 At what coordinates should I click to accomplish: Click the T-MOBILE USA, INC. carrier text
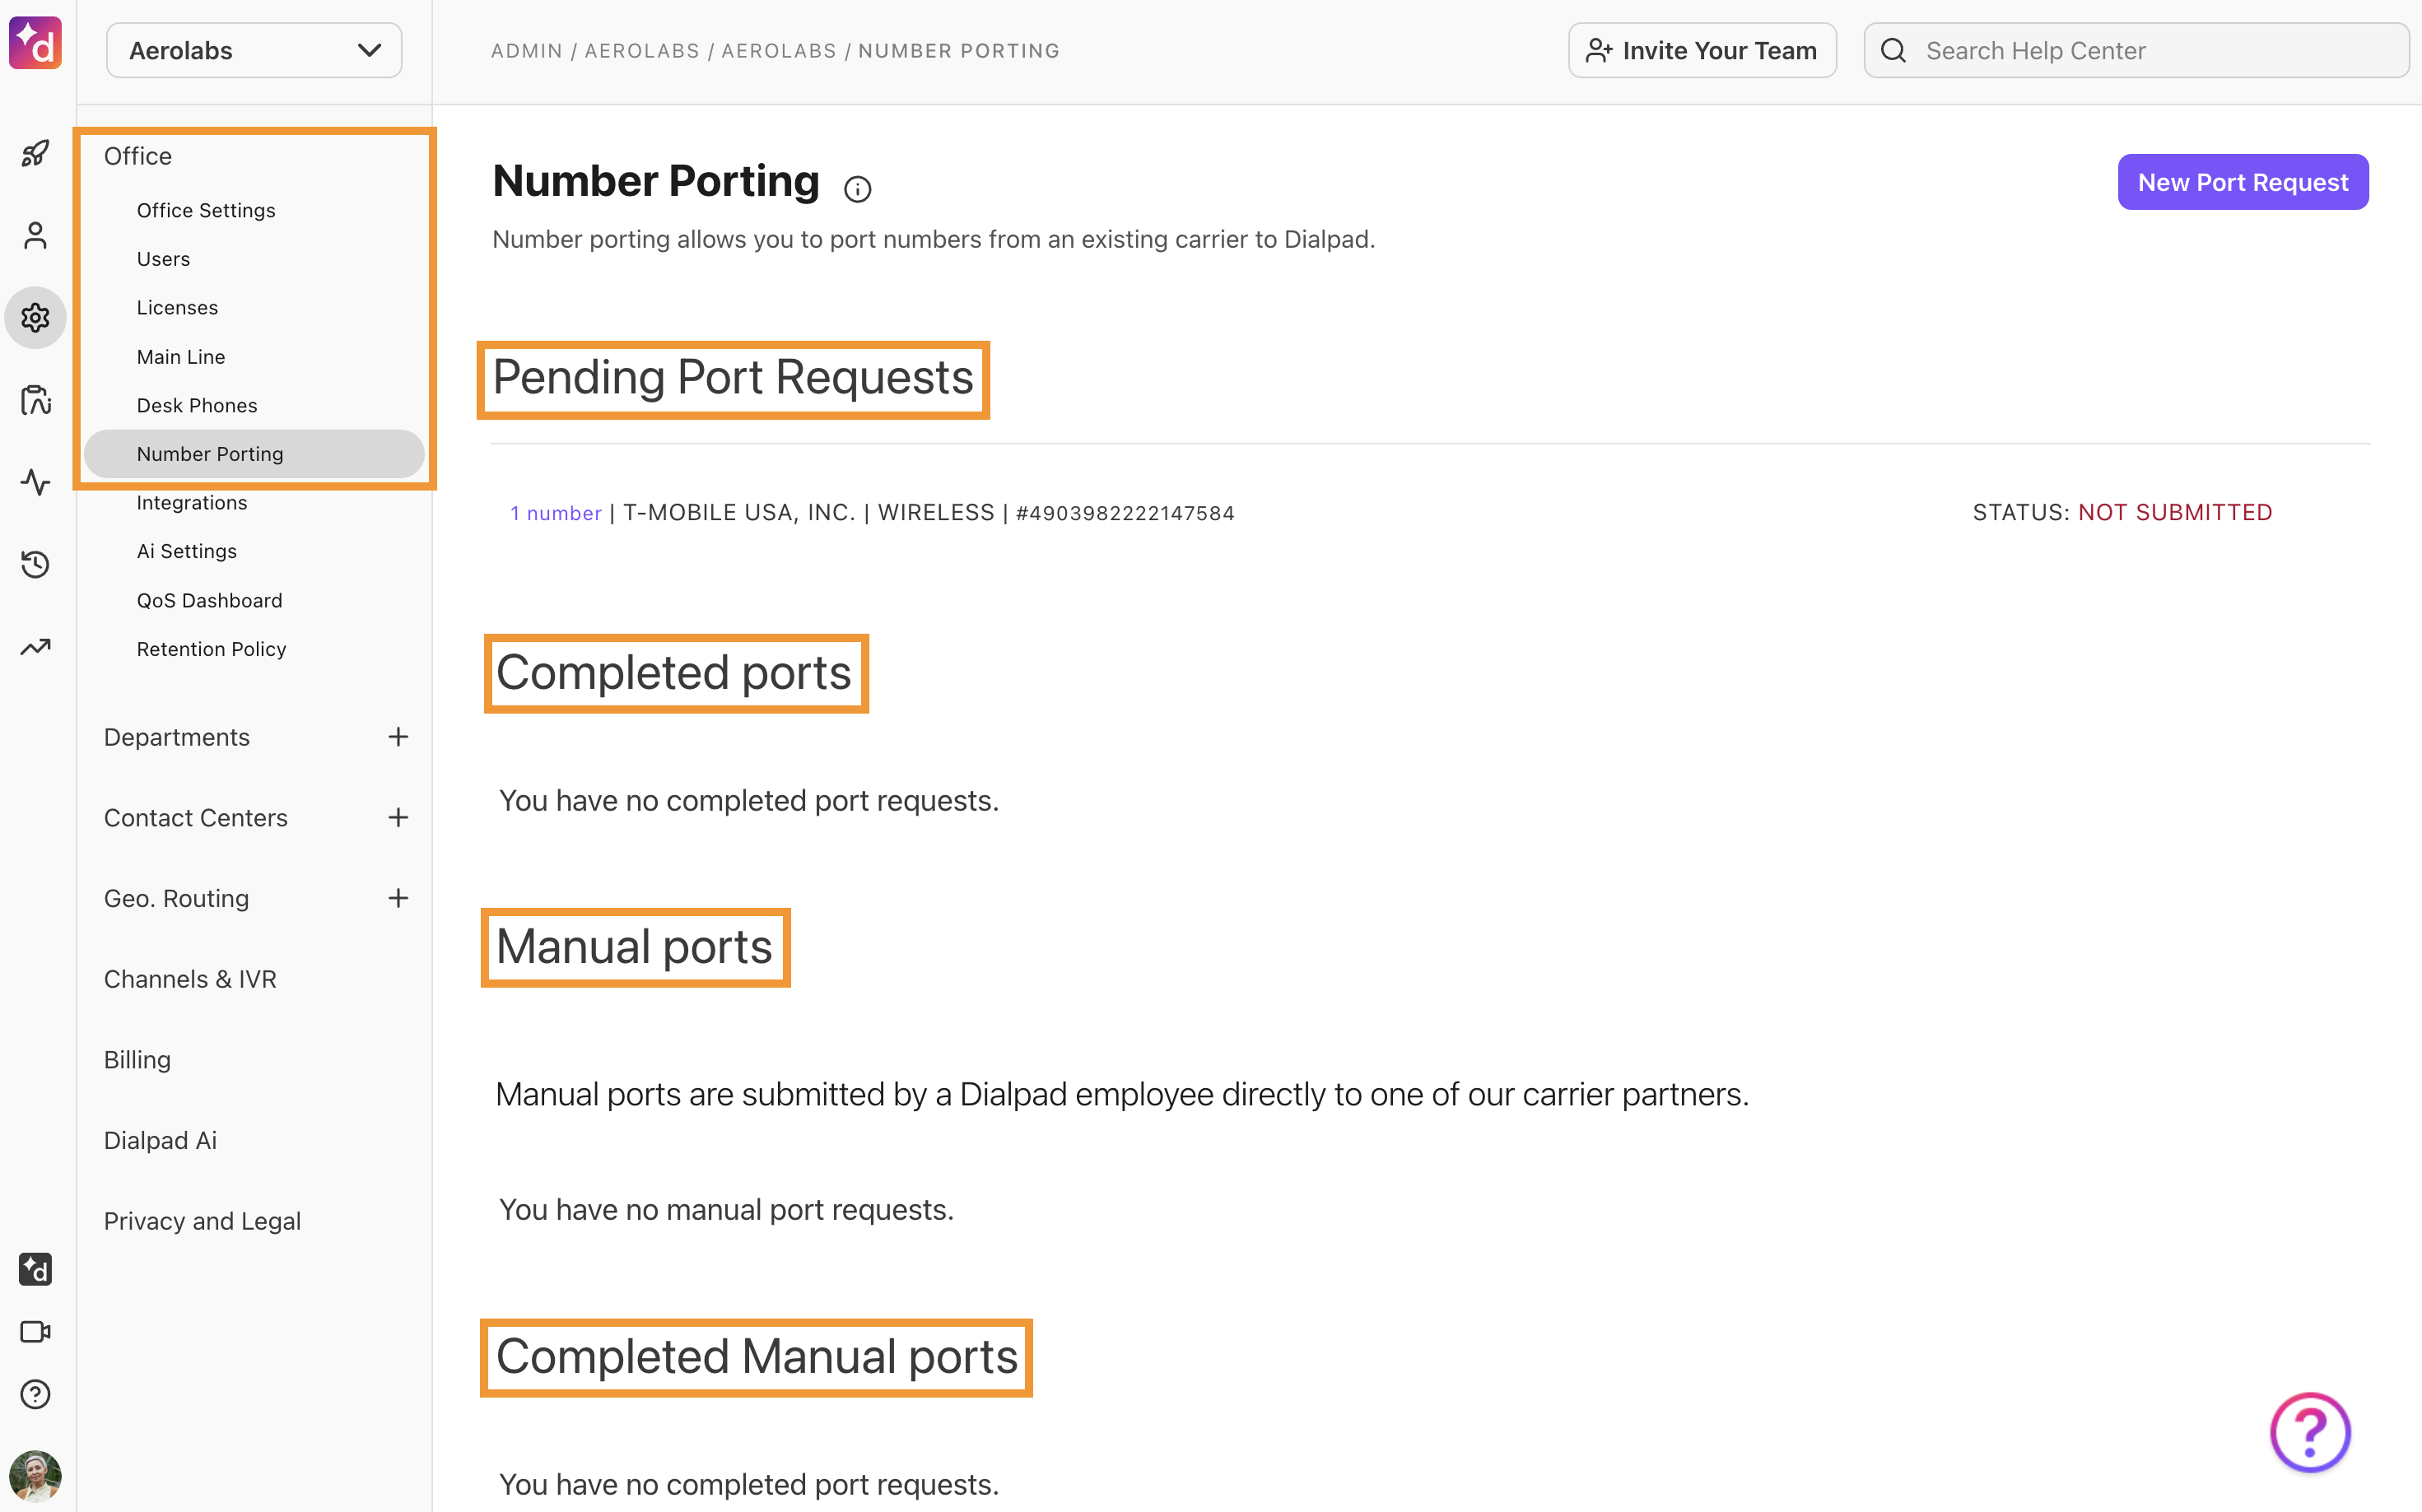pos(739,513)
